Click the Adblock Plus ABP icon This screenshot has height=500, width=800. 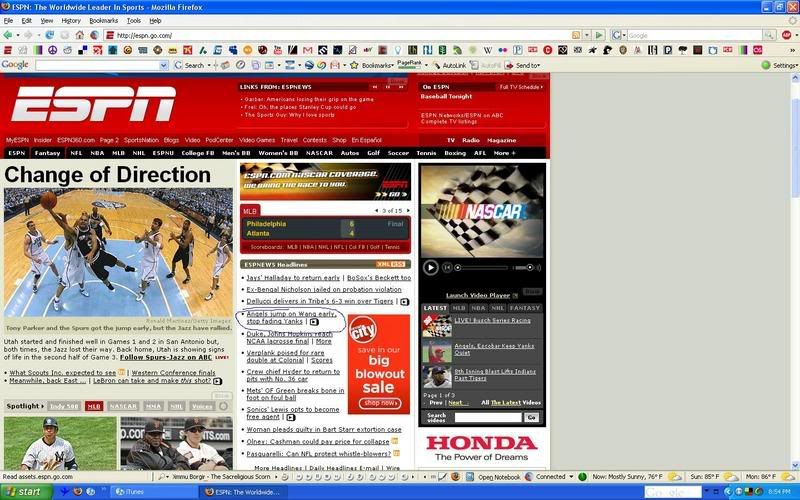(786, 35)
